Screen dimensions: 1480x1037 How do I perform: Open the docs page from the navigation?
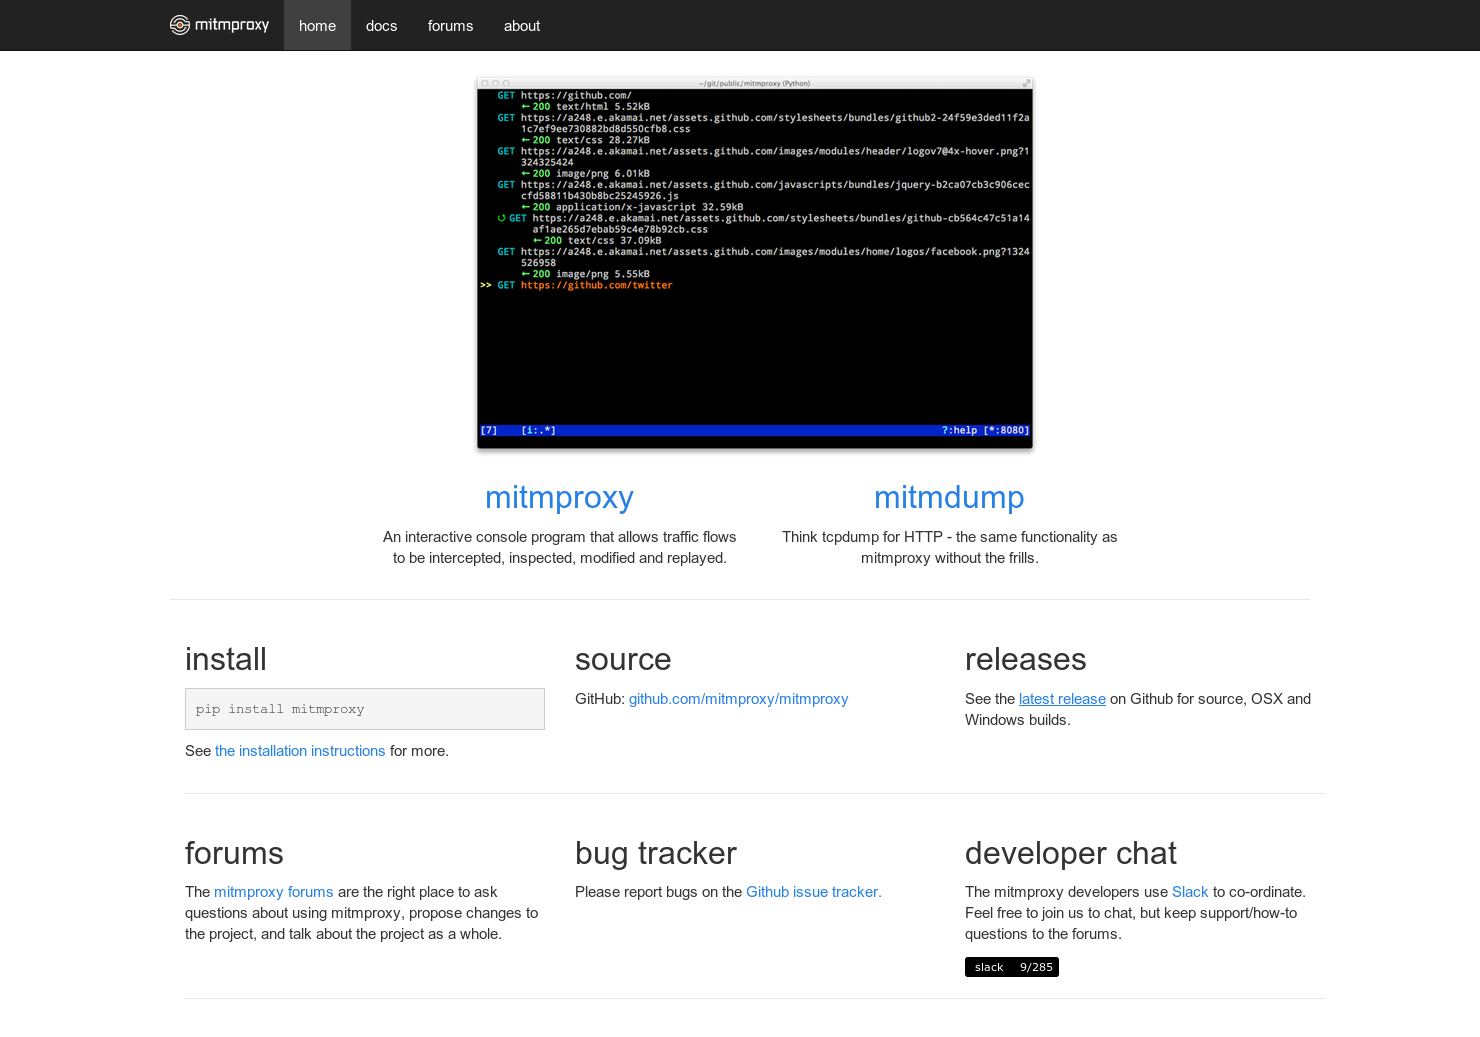[x=381, y=25]
